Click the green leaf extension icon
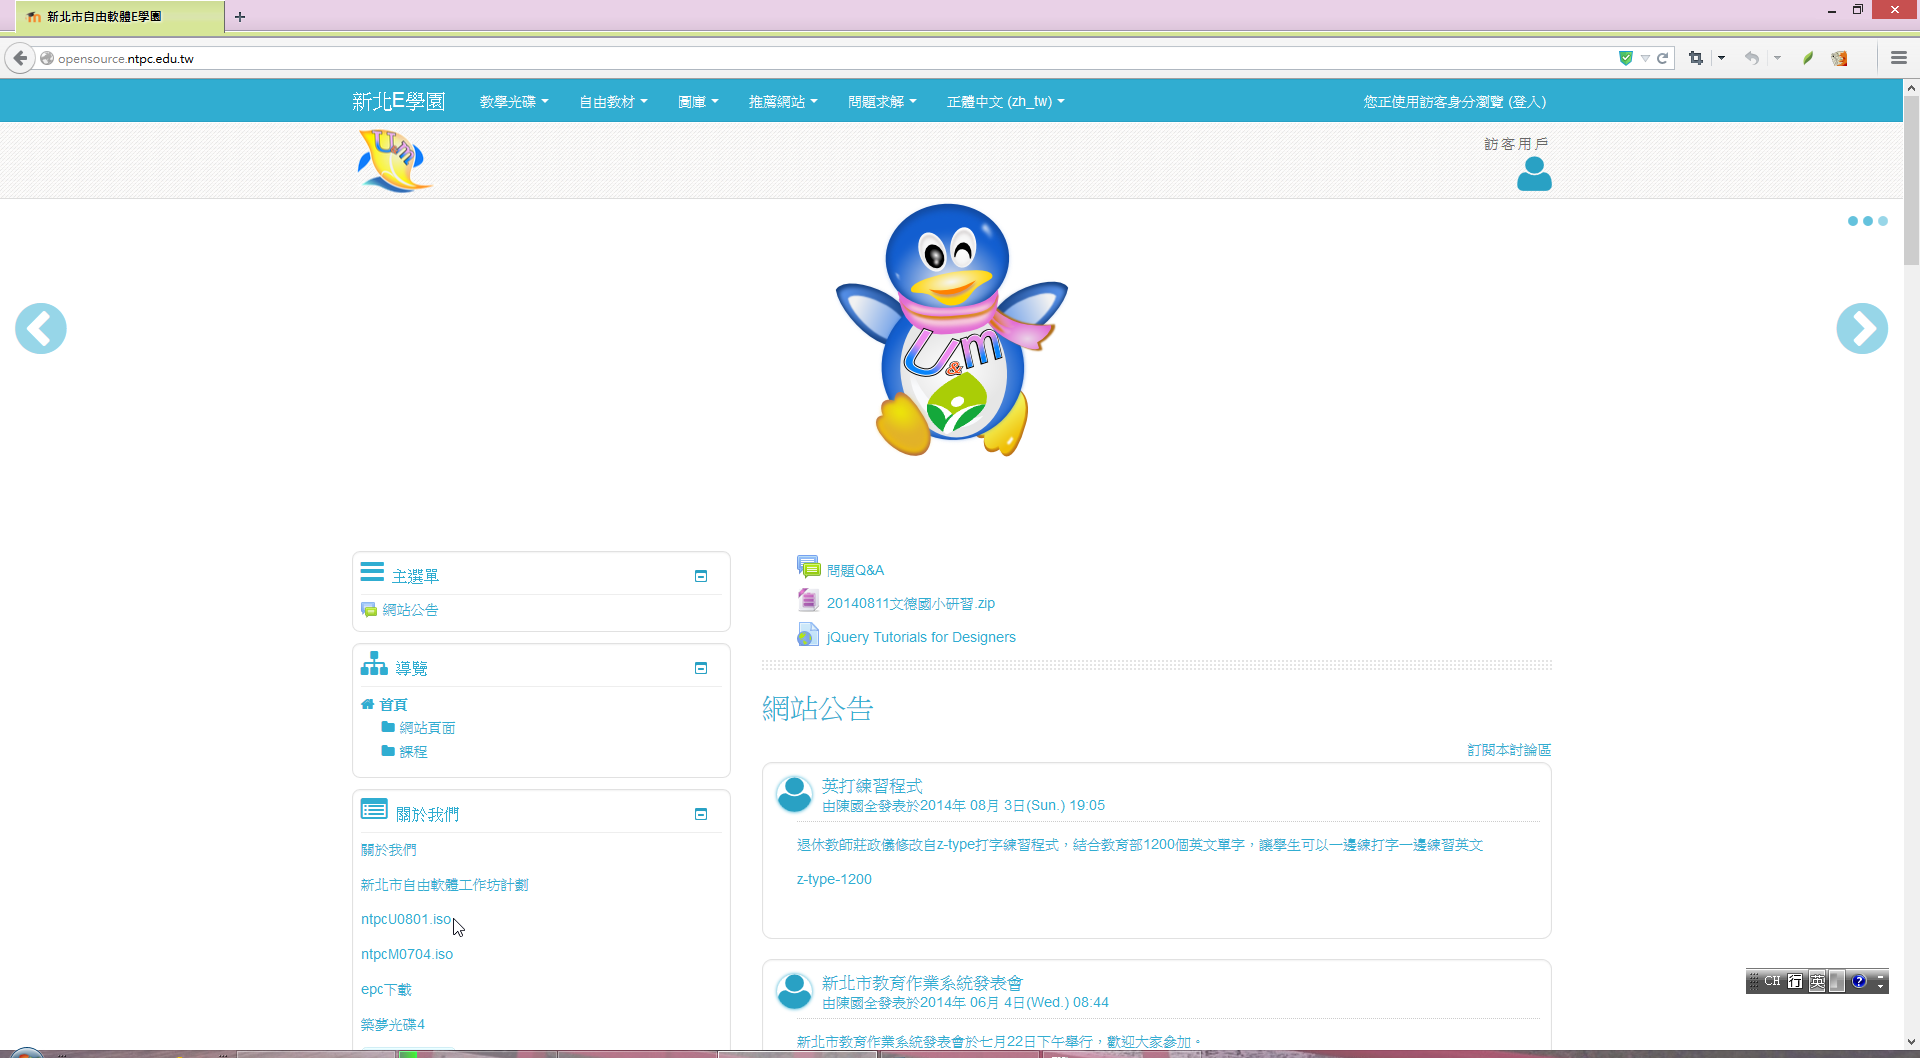This screenshot has width=1920, height=1058. [x=1808, y=58]
